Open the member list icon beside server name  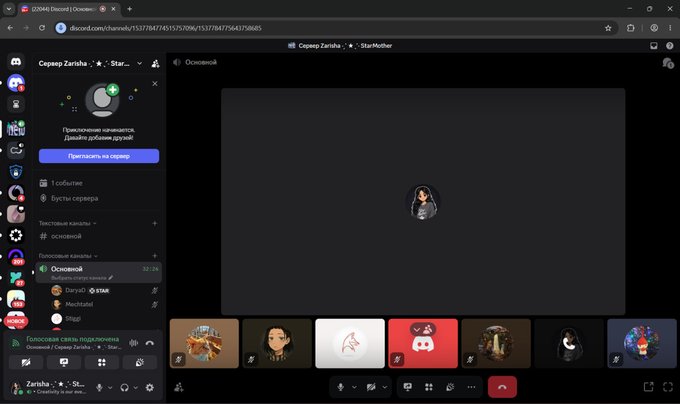point(155,64)
